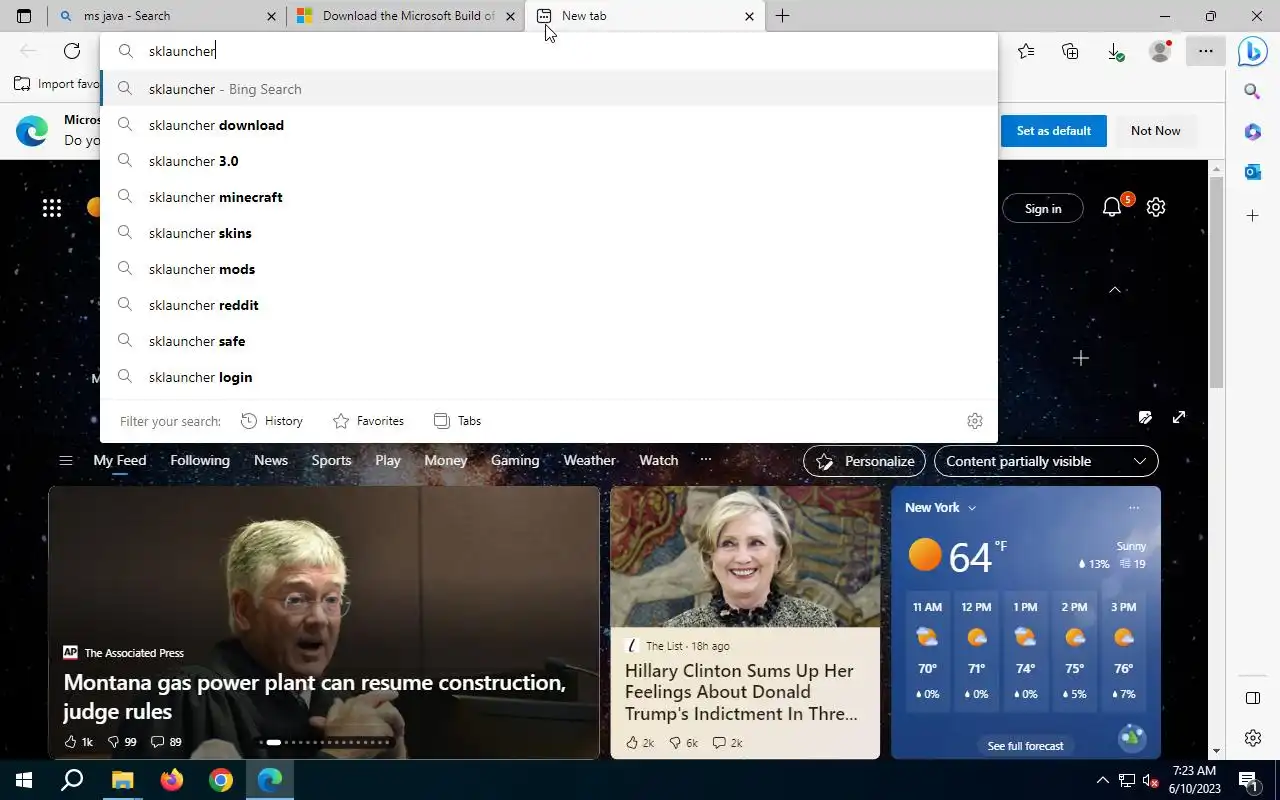Open File Explorer from the taskbar

[x=122, y=780]
